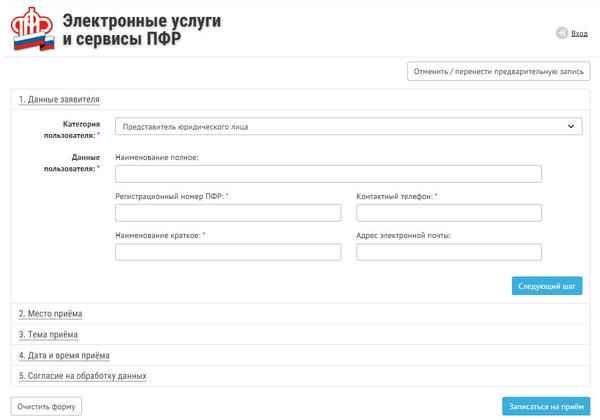This screenshot has height=420, width=600.
Task: Click the Электронные услуги и сервисы ПФР title
Action: pyautogui.click(x=142, y=32)
